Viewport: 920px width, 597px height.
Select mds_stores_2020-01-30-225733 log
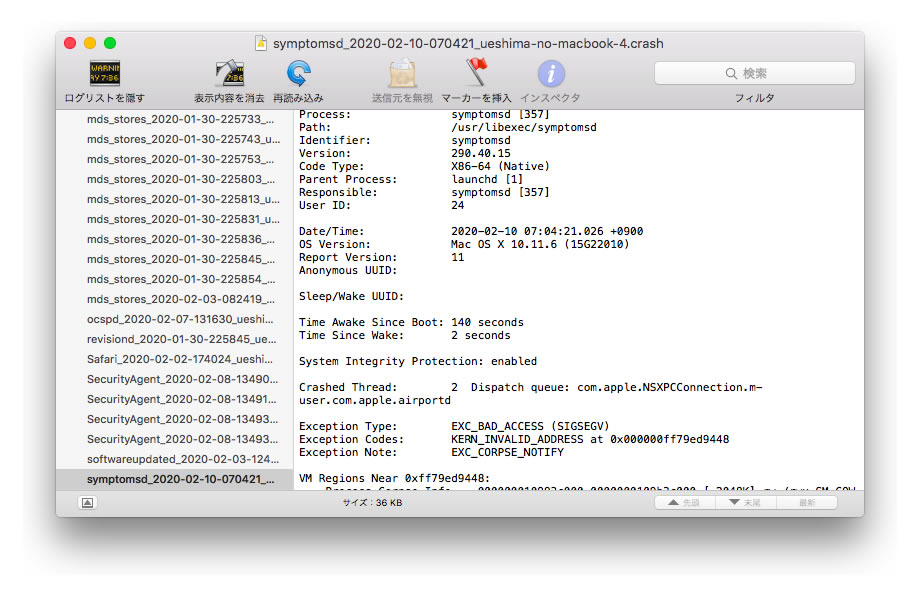click(175, 119)
